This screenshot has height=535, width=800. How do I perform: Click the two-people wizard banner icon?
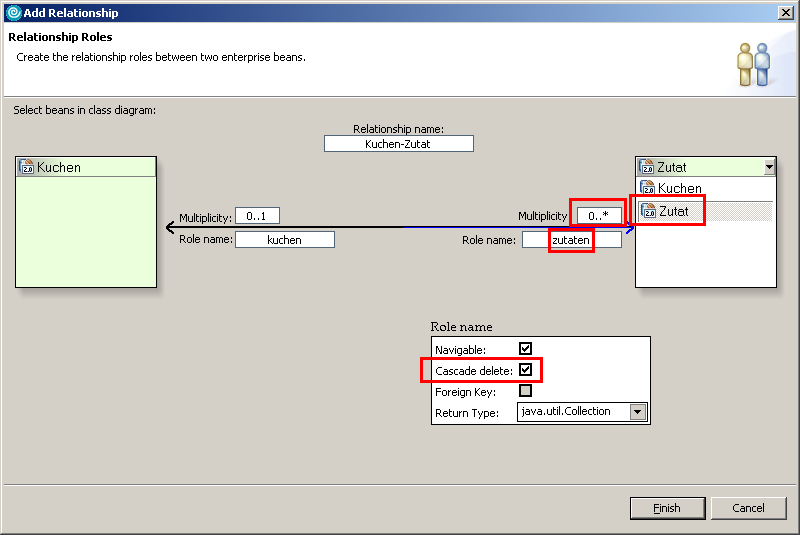tap(754, 65)
